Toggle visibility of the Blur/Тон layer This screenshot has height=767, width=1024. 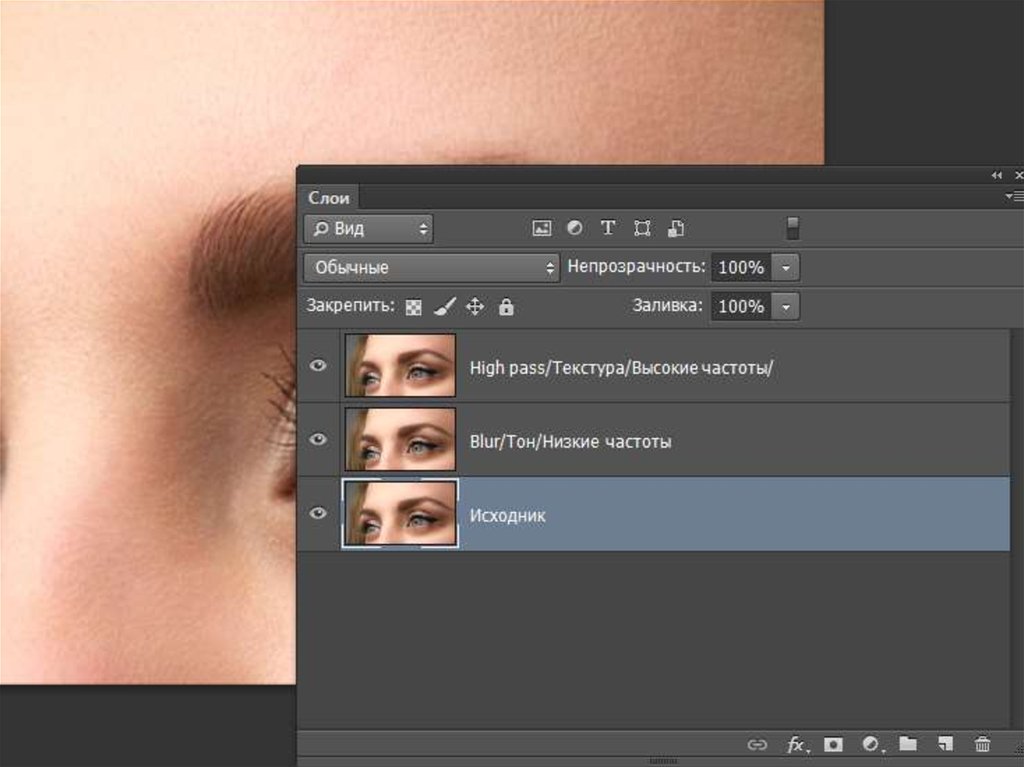[x=318, y=440]
